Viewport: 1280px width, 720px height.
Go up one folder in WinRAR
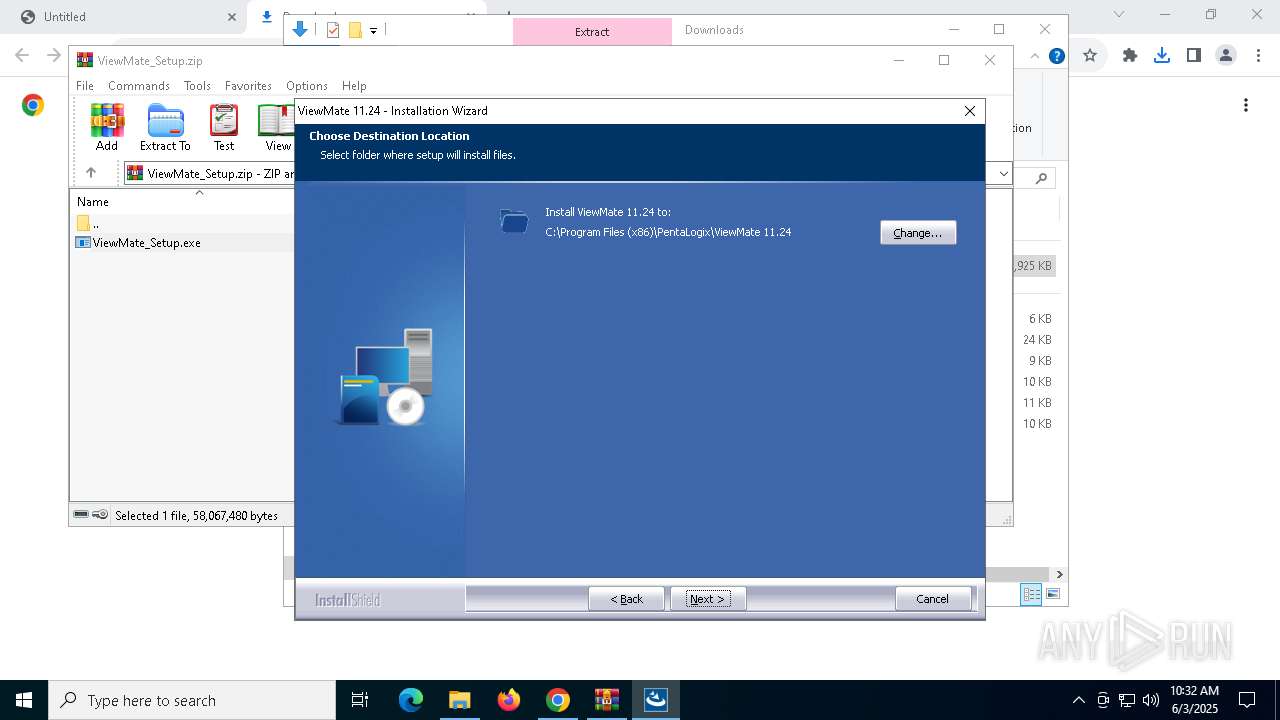(x=91, y=173)
